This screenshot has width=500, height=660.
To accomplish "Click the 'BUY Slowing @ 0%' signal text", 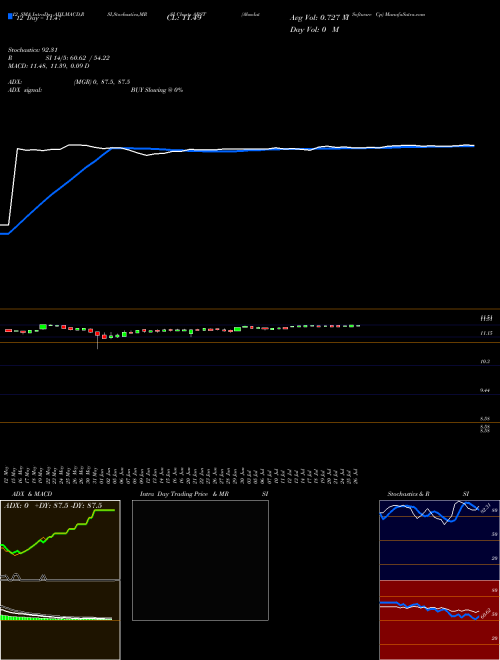I will click(x=157, y=90).
